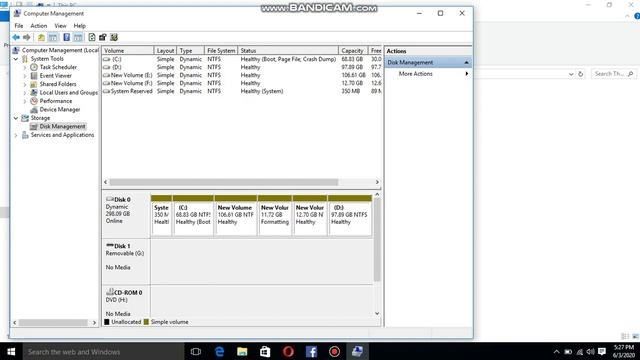
Task: Sort by the Status column header
Action: point(288,51)
